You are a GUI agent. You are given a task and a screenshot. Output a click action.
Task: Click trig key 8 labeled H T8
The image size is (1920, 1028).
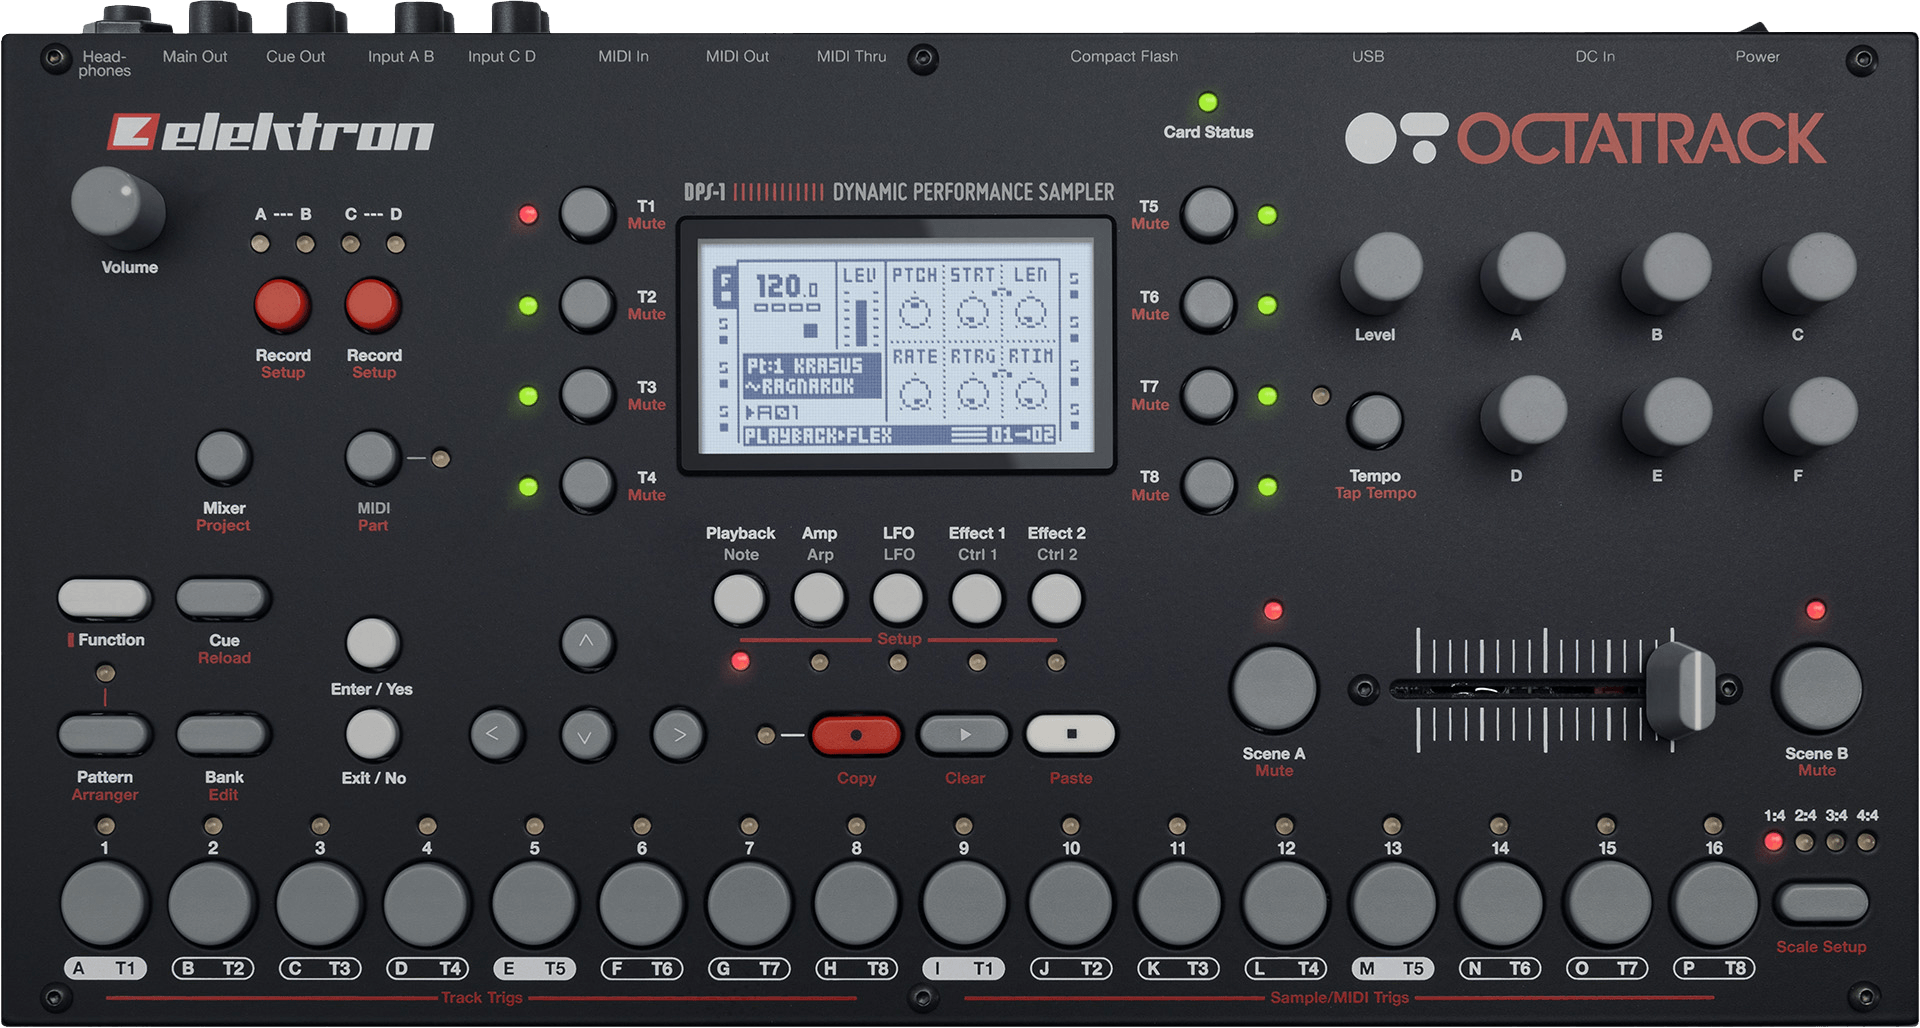(x=856, y=904)
